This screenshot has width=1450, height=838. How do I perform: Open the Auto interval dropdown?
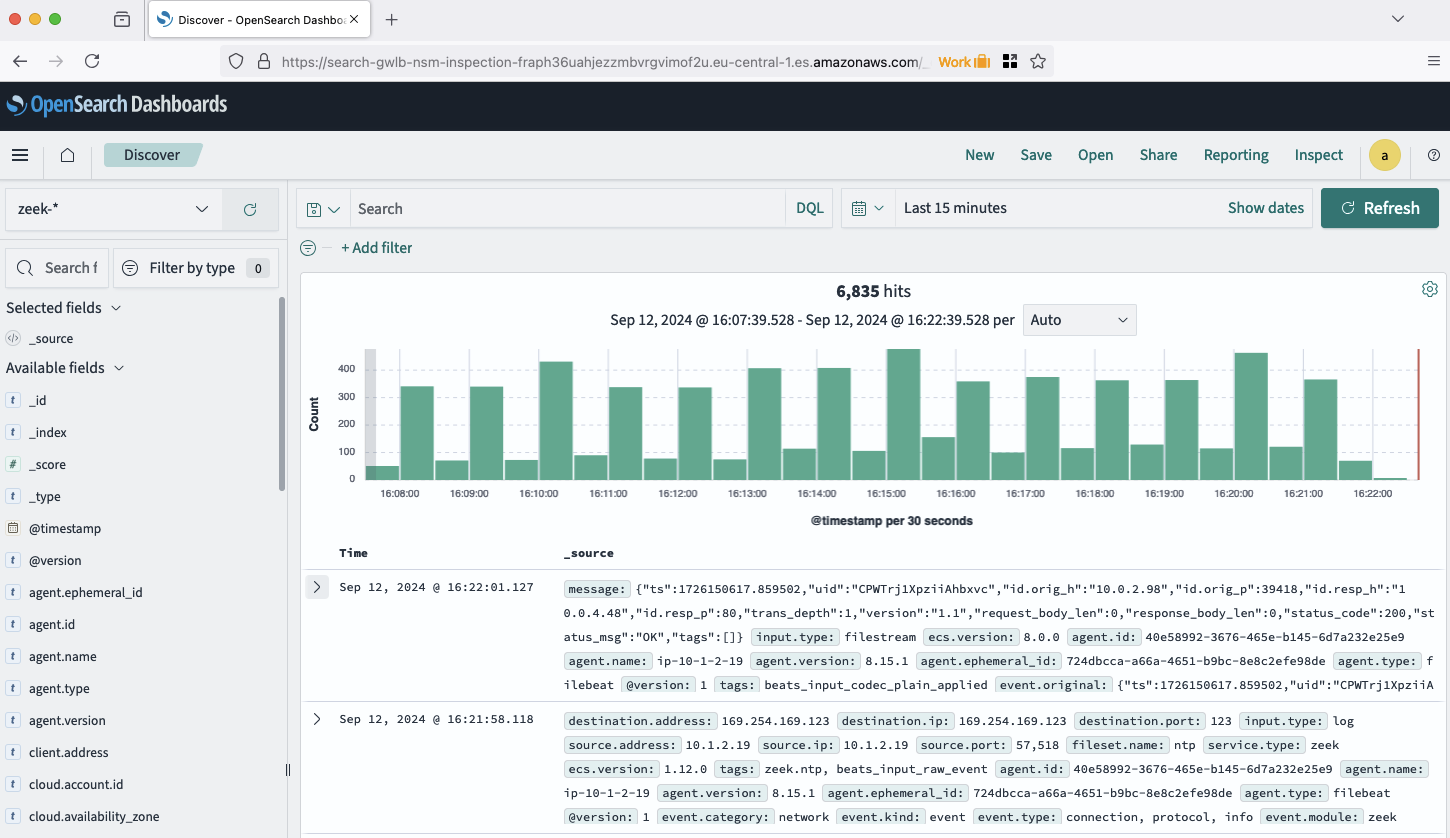pos(1079,319)
